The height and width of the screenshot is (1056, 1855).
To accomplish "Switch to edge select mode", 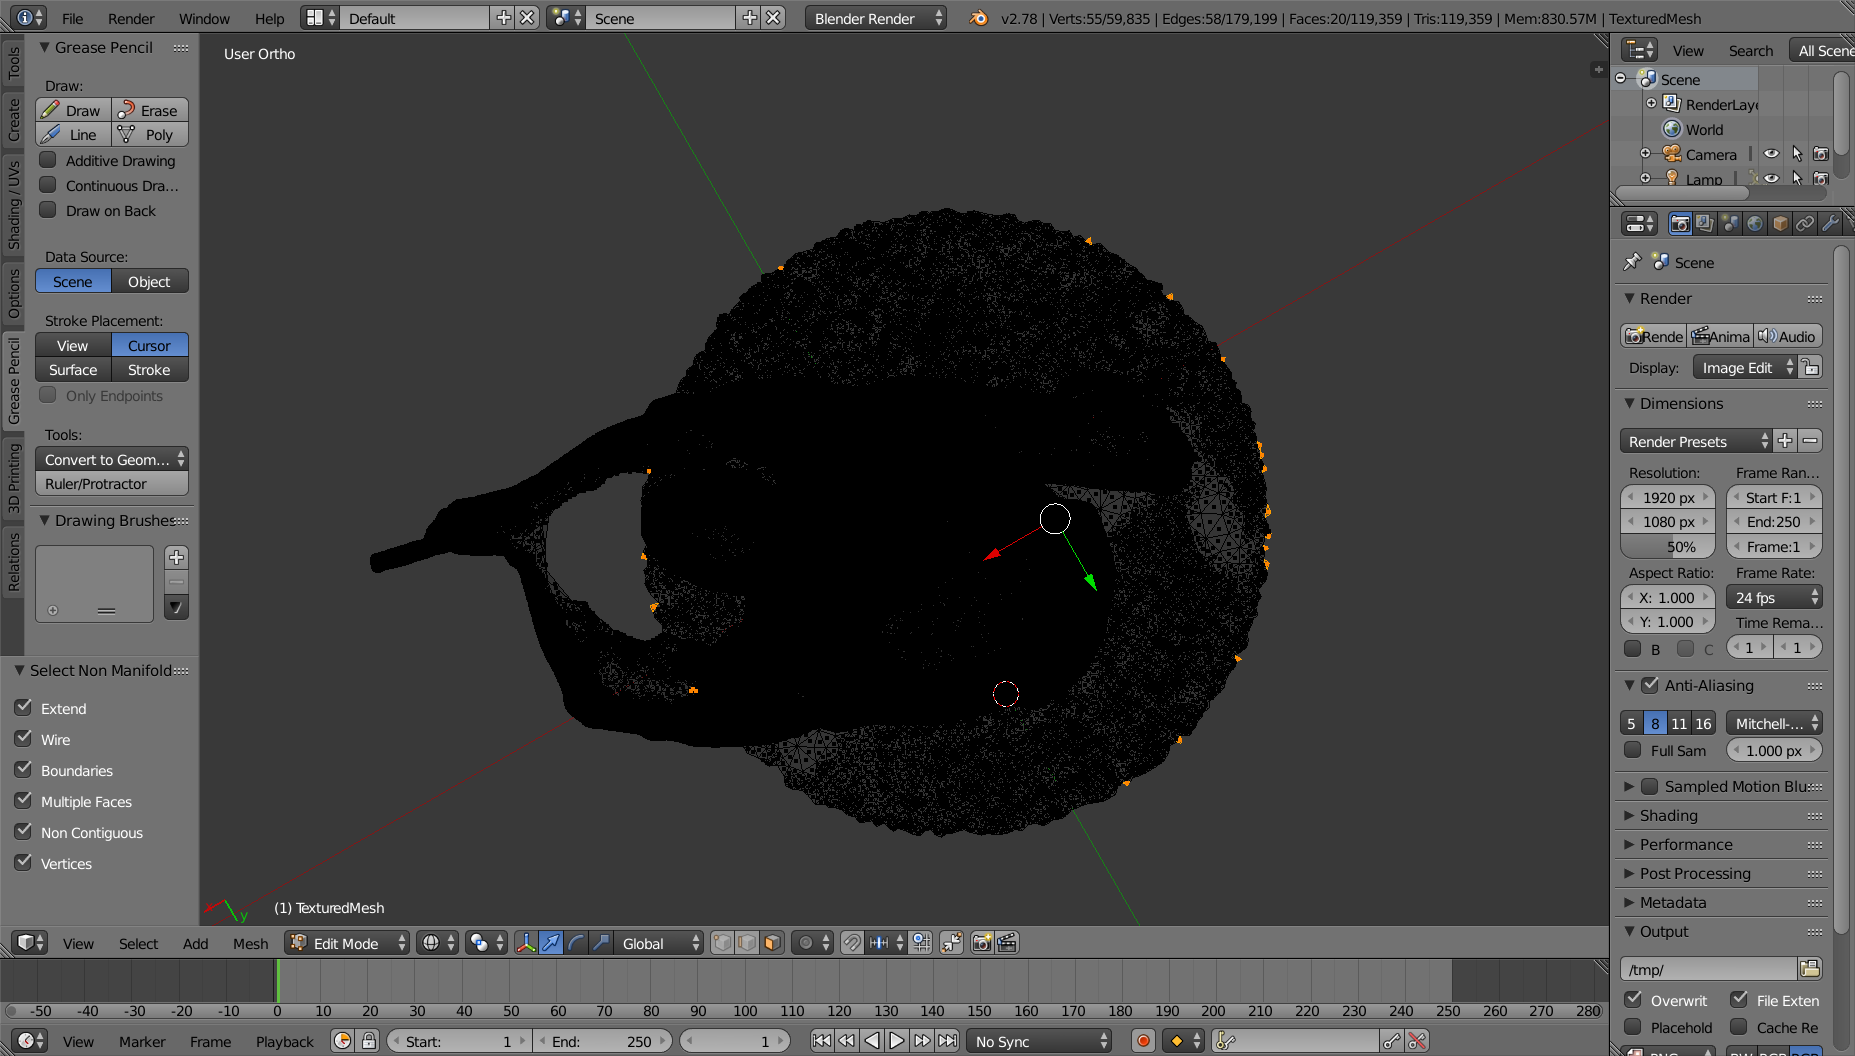I will pyautogui.click(x=747, y=943).
